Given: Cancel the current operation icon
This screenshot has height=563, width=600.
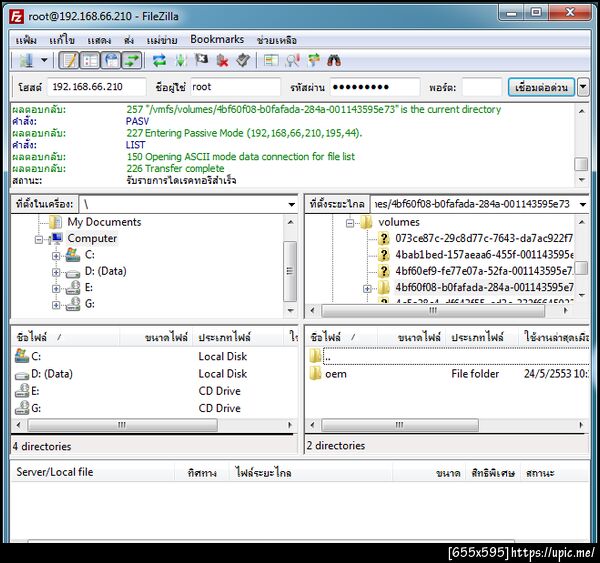Looking at the screenshot, I should [x=201, y=60].
